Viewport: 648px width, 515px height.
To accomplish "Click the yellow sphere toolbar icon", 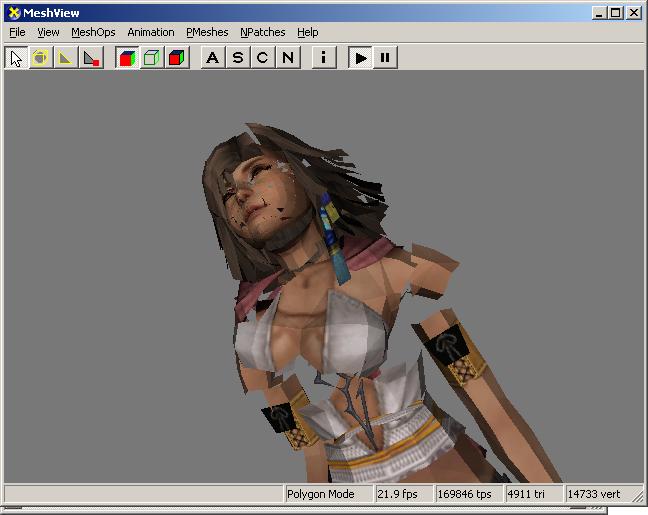I will [41, 57].
